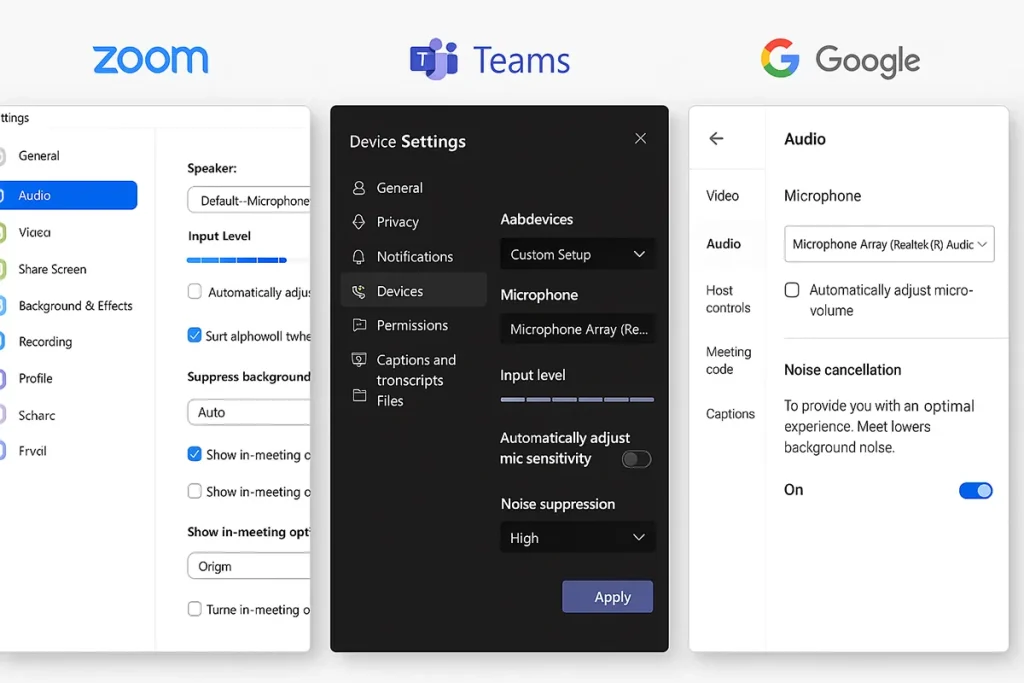Open the Zoom Speaker Default--Microphone dropdown
Viewport: 1024px width, 683px height.
tap(249, 200)
